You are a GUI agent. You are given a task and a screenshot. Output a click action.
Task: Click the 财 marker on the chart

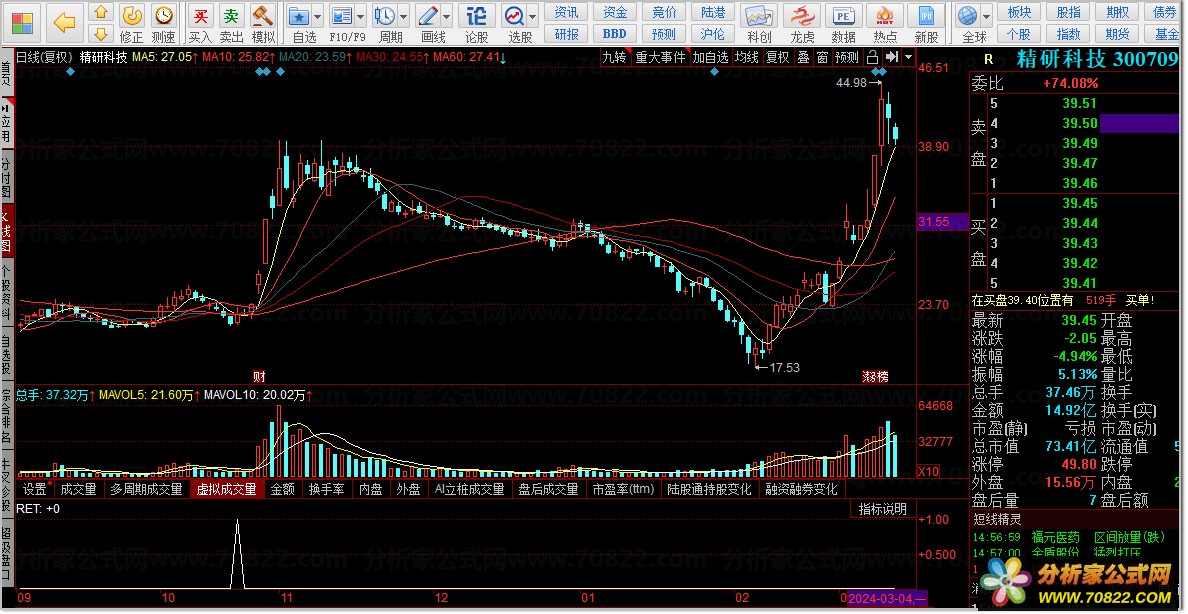click(x=258, y=376)
